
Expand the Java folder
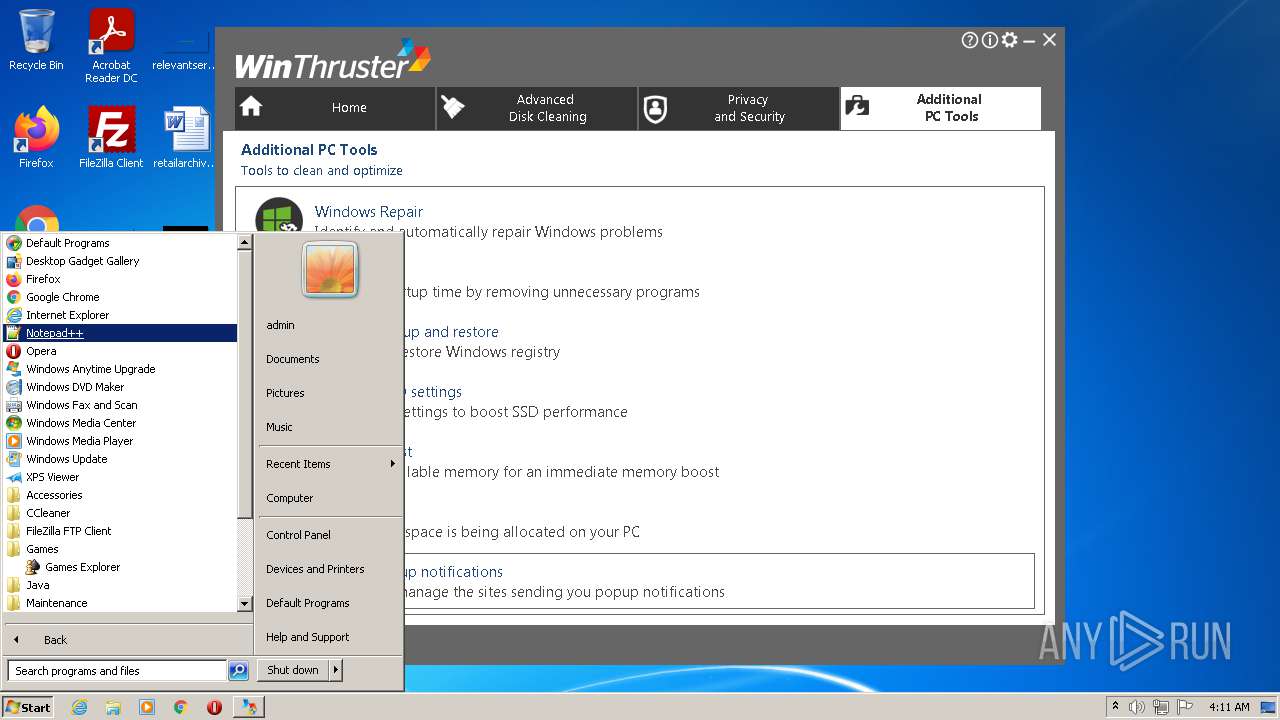(37, 585)
